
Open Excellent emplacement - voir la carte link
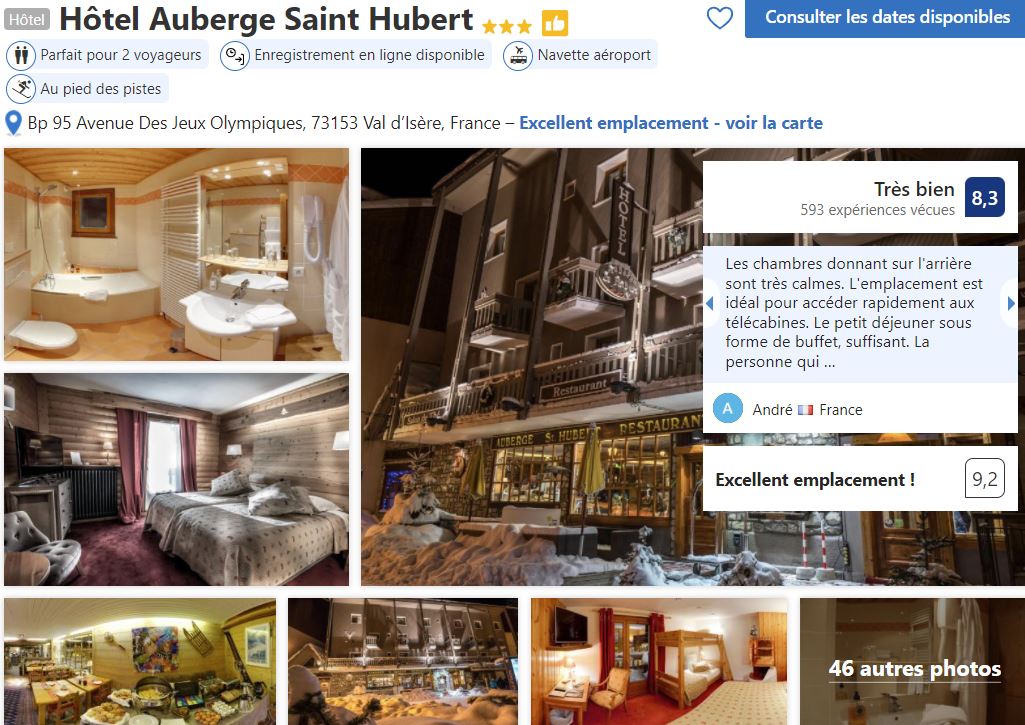(671, 123)
